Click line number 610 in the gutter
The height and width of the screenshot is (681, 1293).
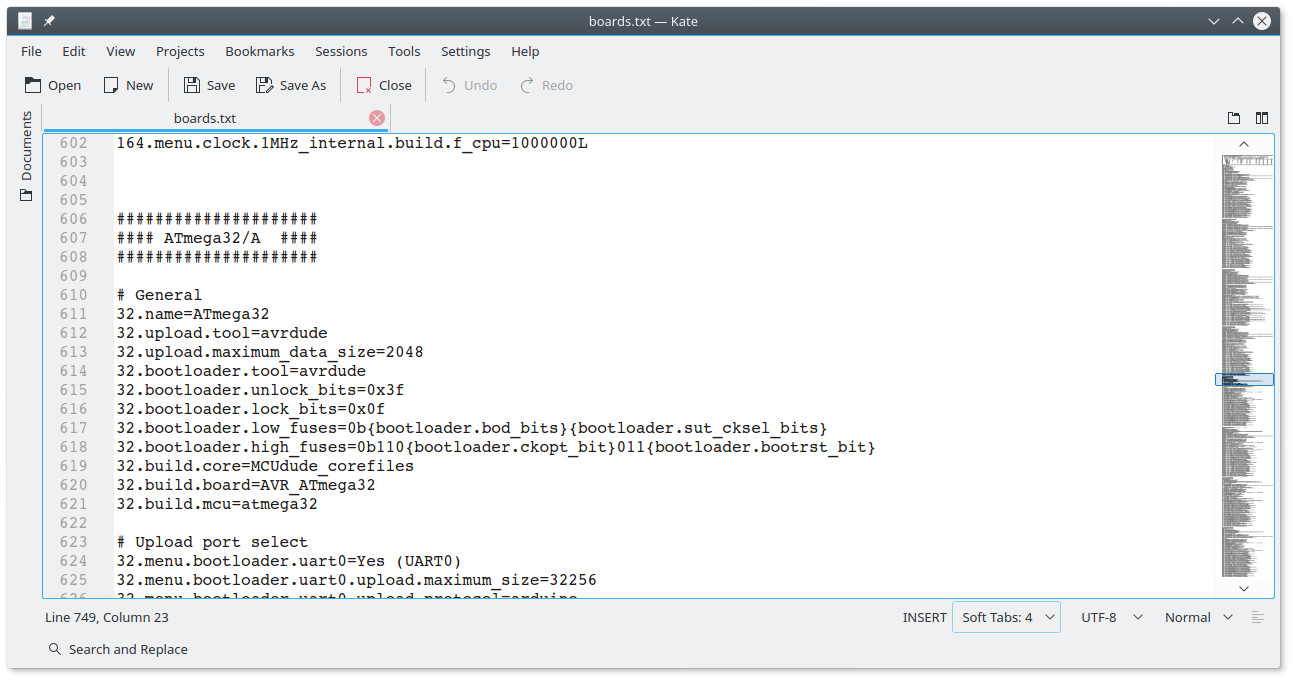(73, 295)
